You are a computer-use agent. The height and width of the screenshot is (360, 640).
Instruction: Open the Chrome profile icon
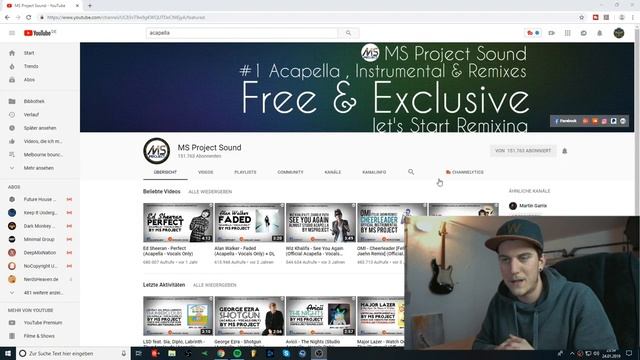coord(622,18)
